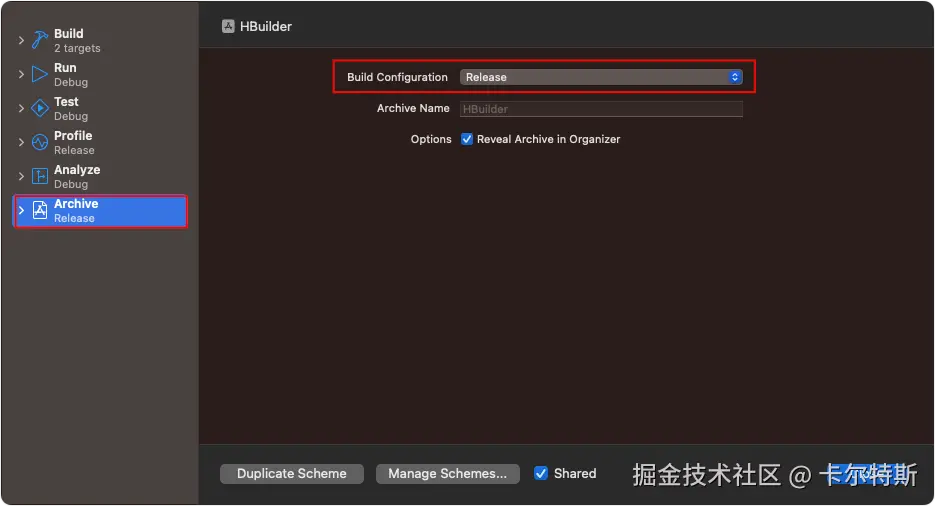935x506 pixels.
Task: Click the Build Configuration label
Action: pyautogui.click(x=397, y=77)
